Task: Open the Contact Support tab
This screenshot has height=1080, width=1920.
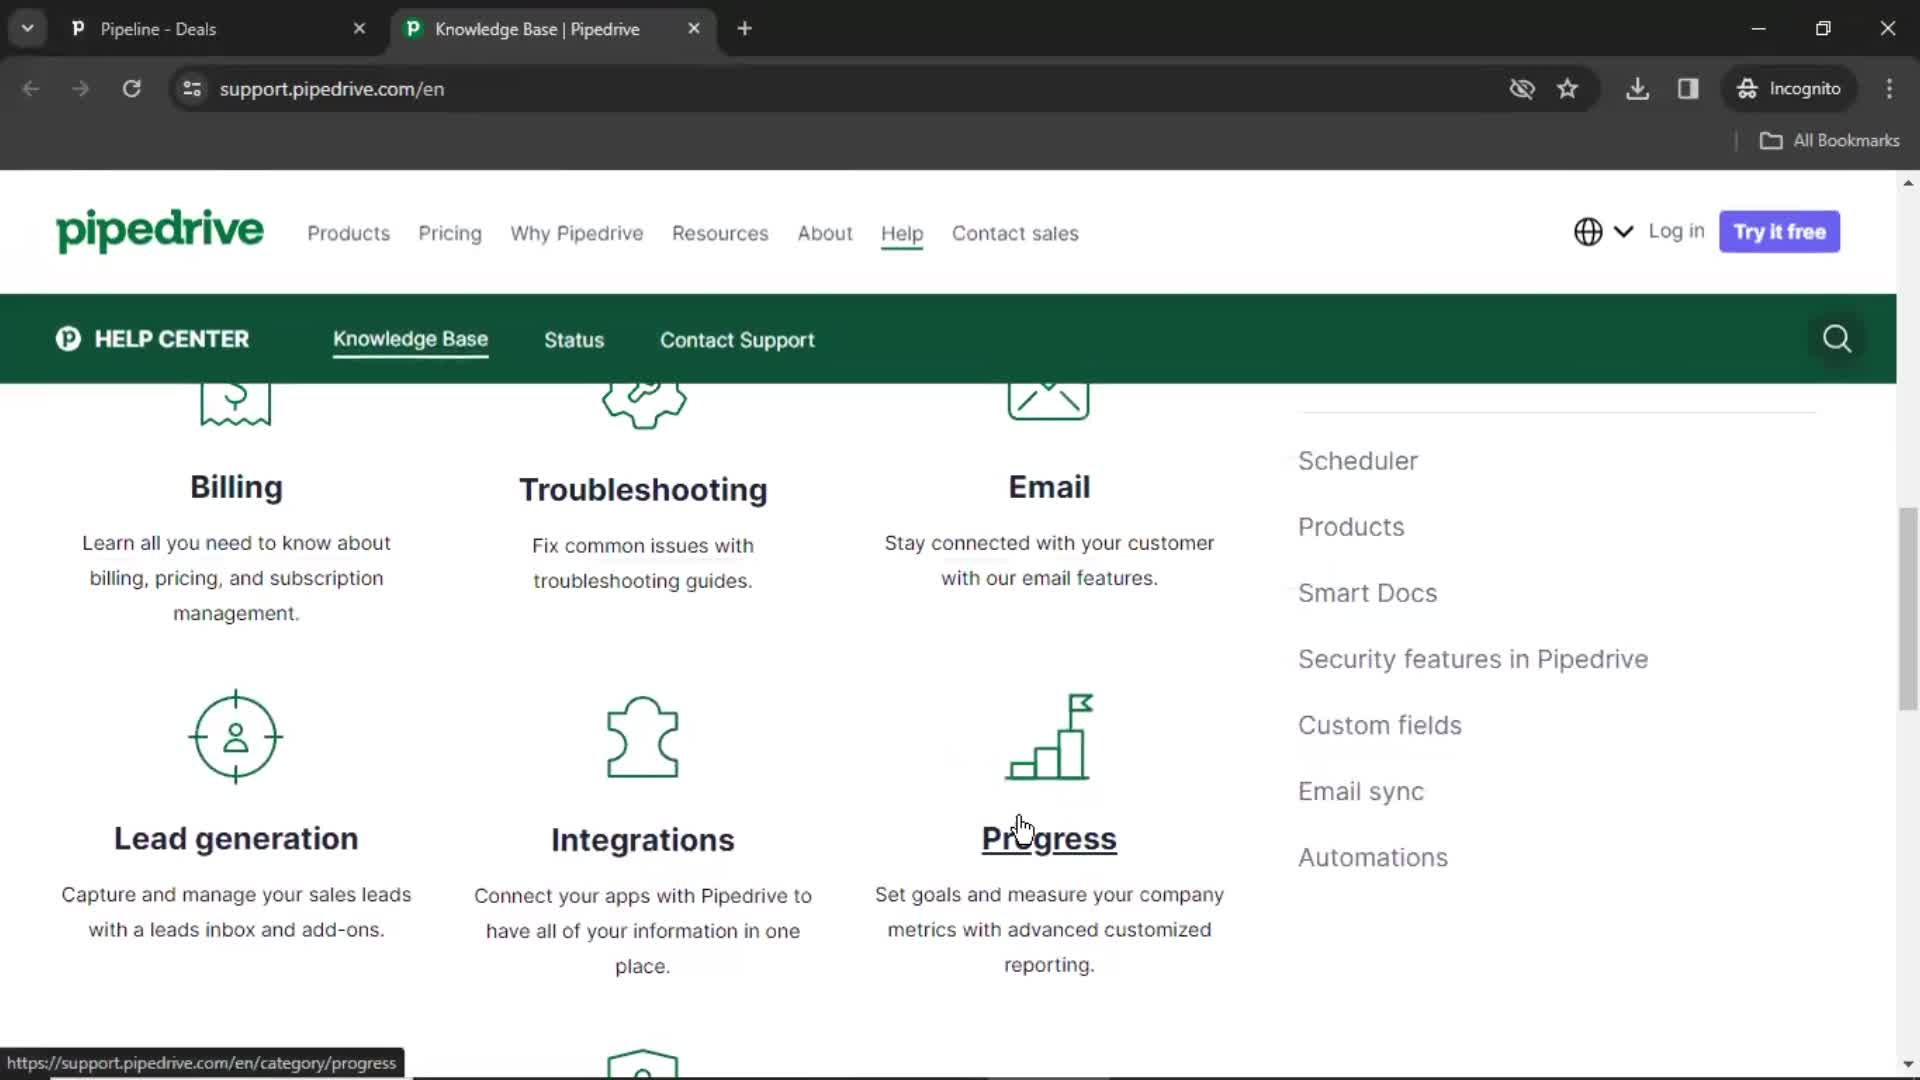Action: [737, 340]
